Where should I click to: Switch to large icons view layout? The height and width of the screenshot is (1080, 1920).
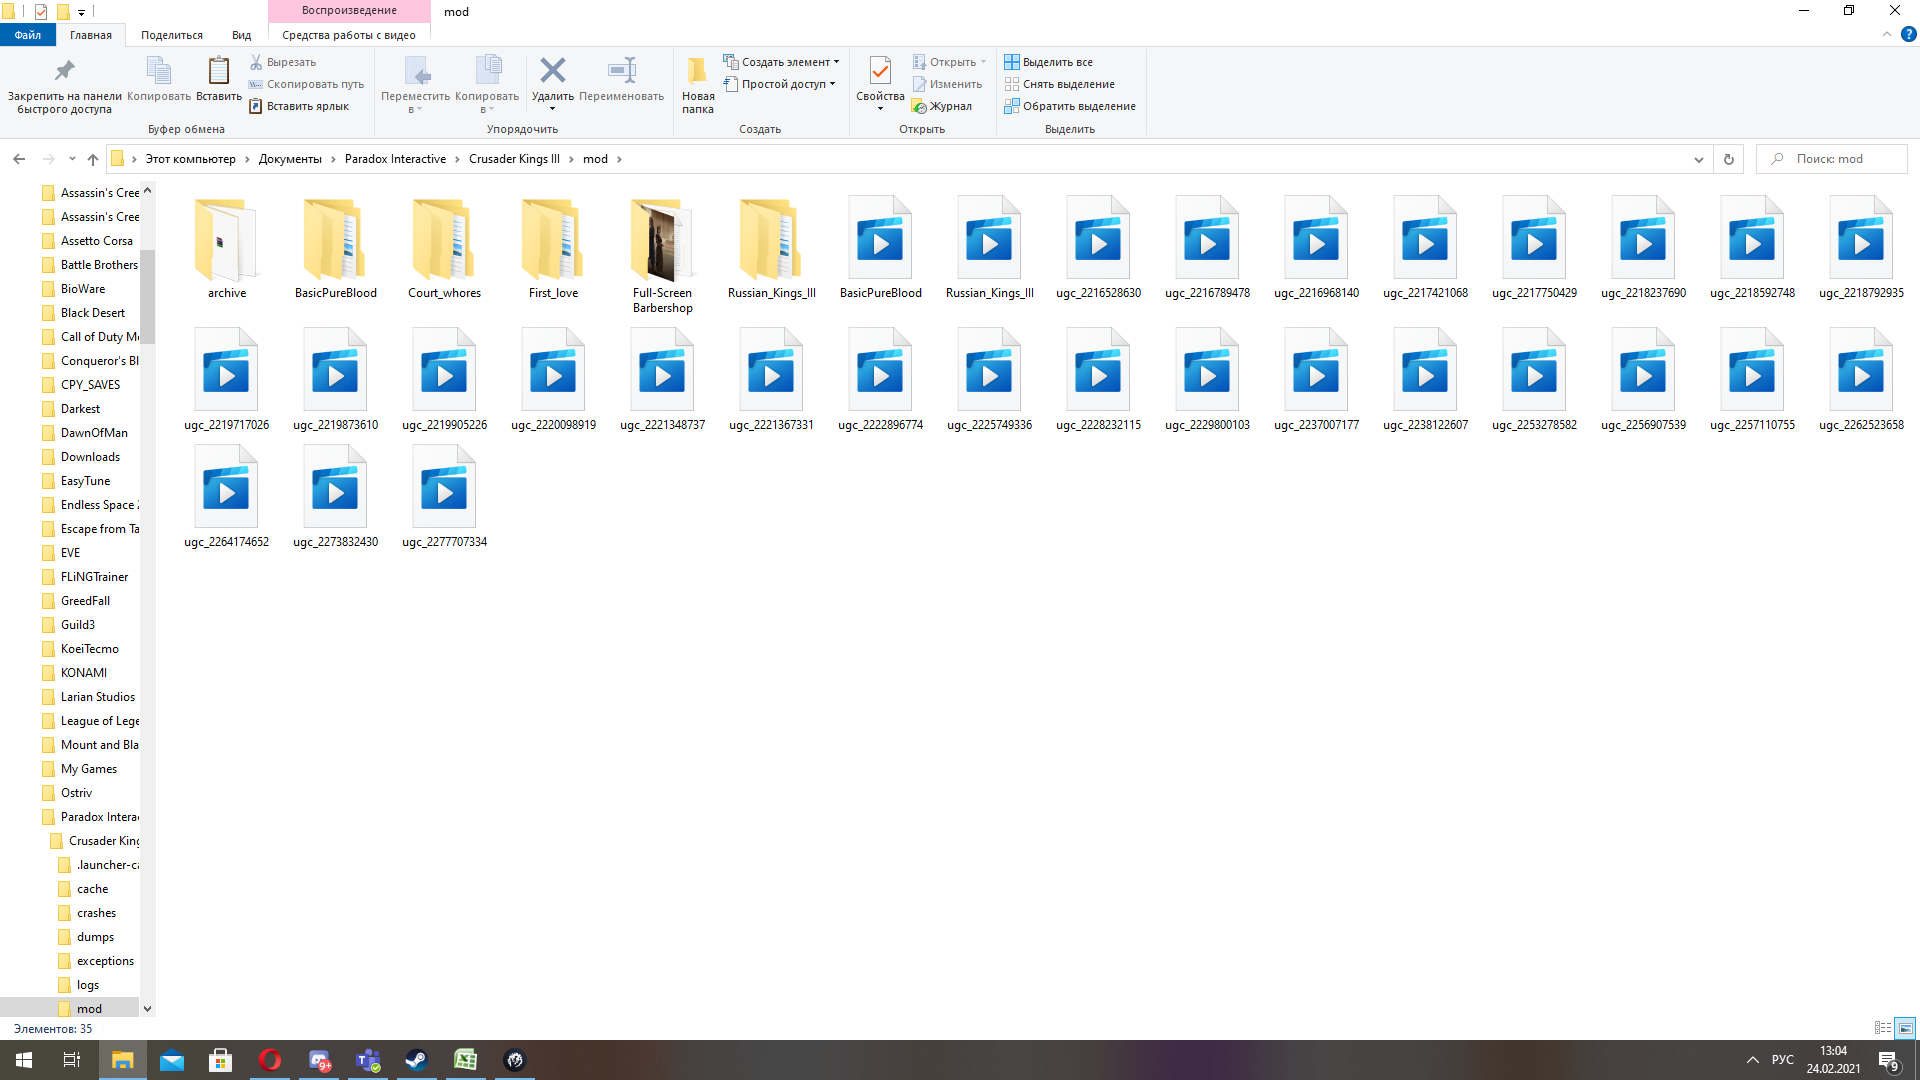[1905, 1028]
